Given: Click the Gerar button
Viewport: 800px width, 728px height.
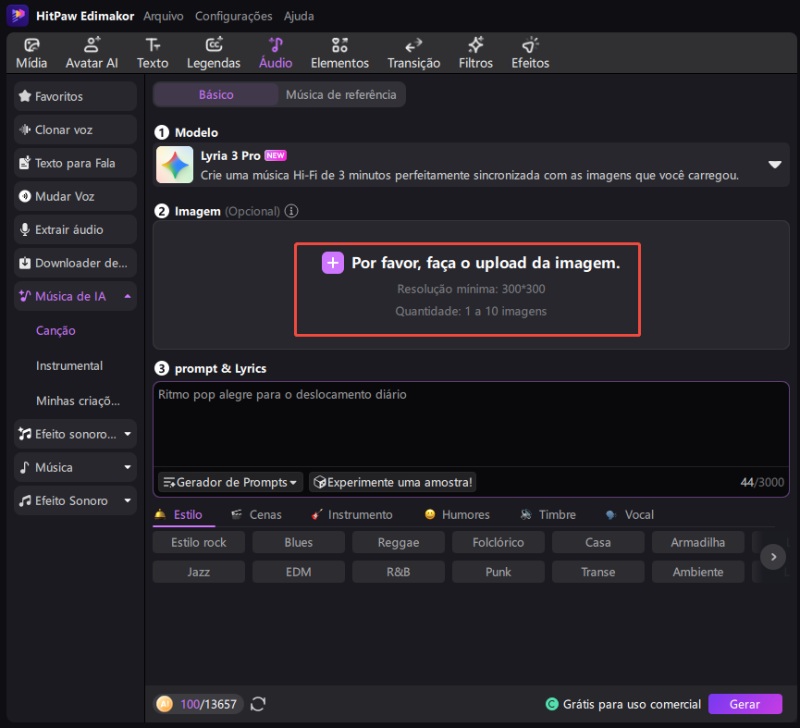Looking at the screenshot, I should click(x=745, y=704).
